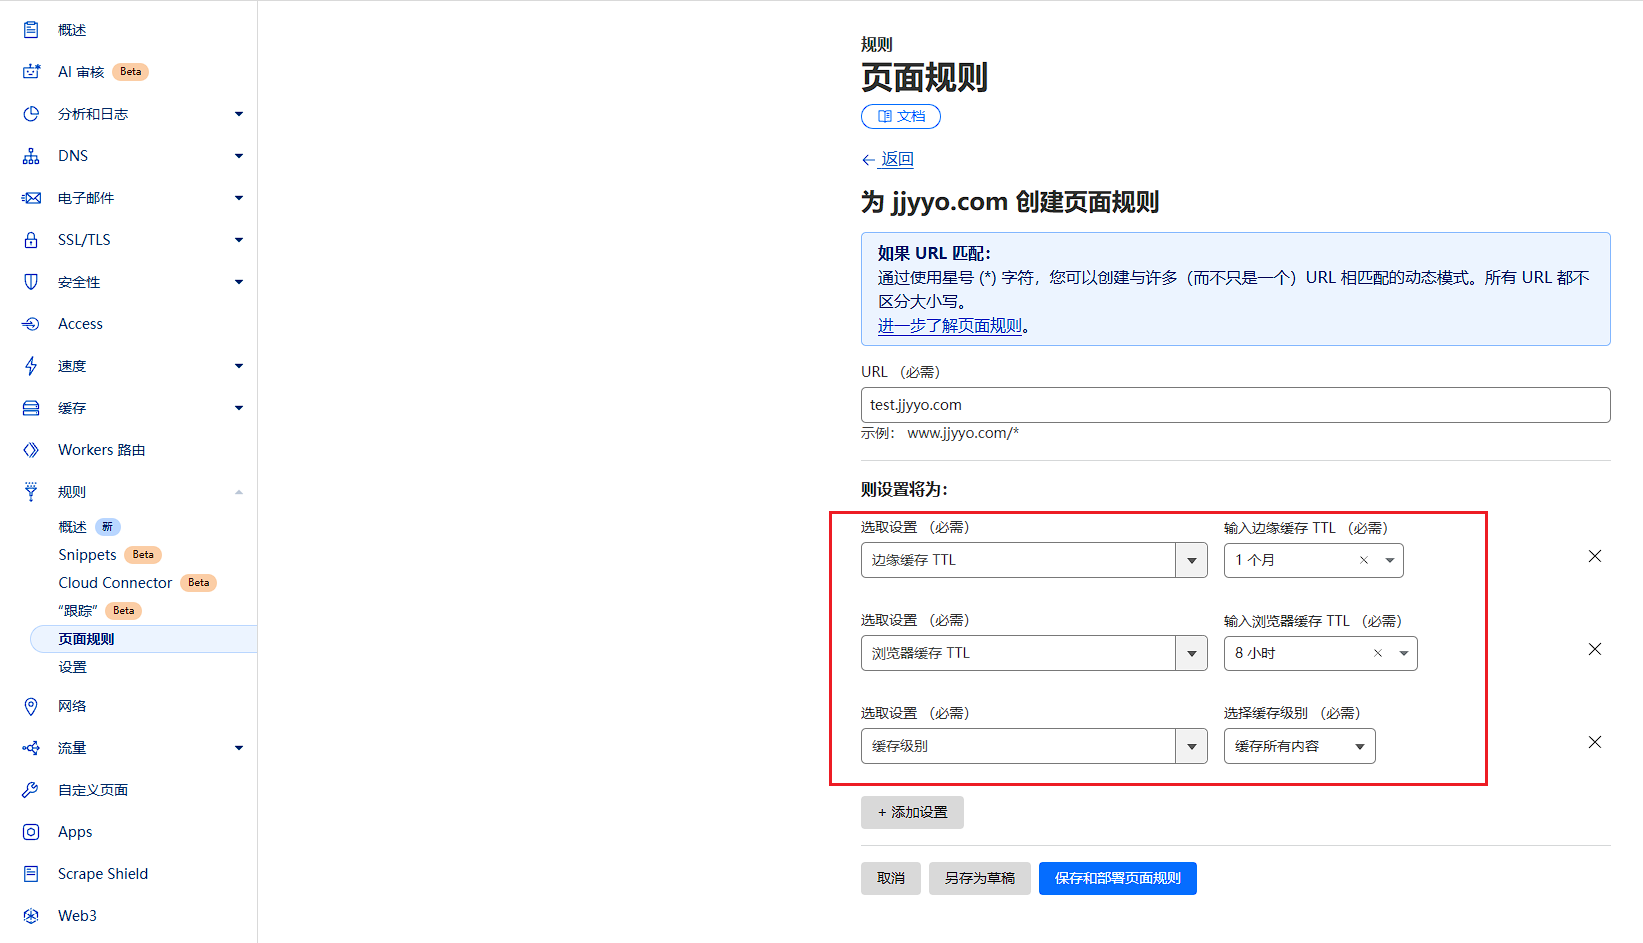The width and height of the screenshot is (1643, 943).
Task: Click the 缓存 caching icon in sidebar
Action: (x=31, y=407)
